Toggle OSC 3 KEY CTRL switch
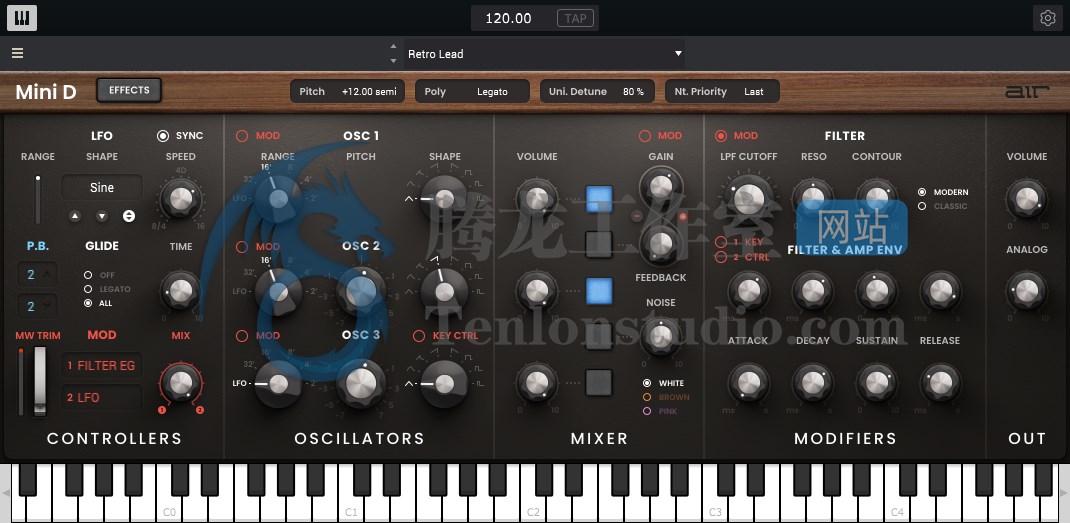Viewport: 1070px width, 523px height. click(419, 336)
